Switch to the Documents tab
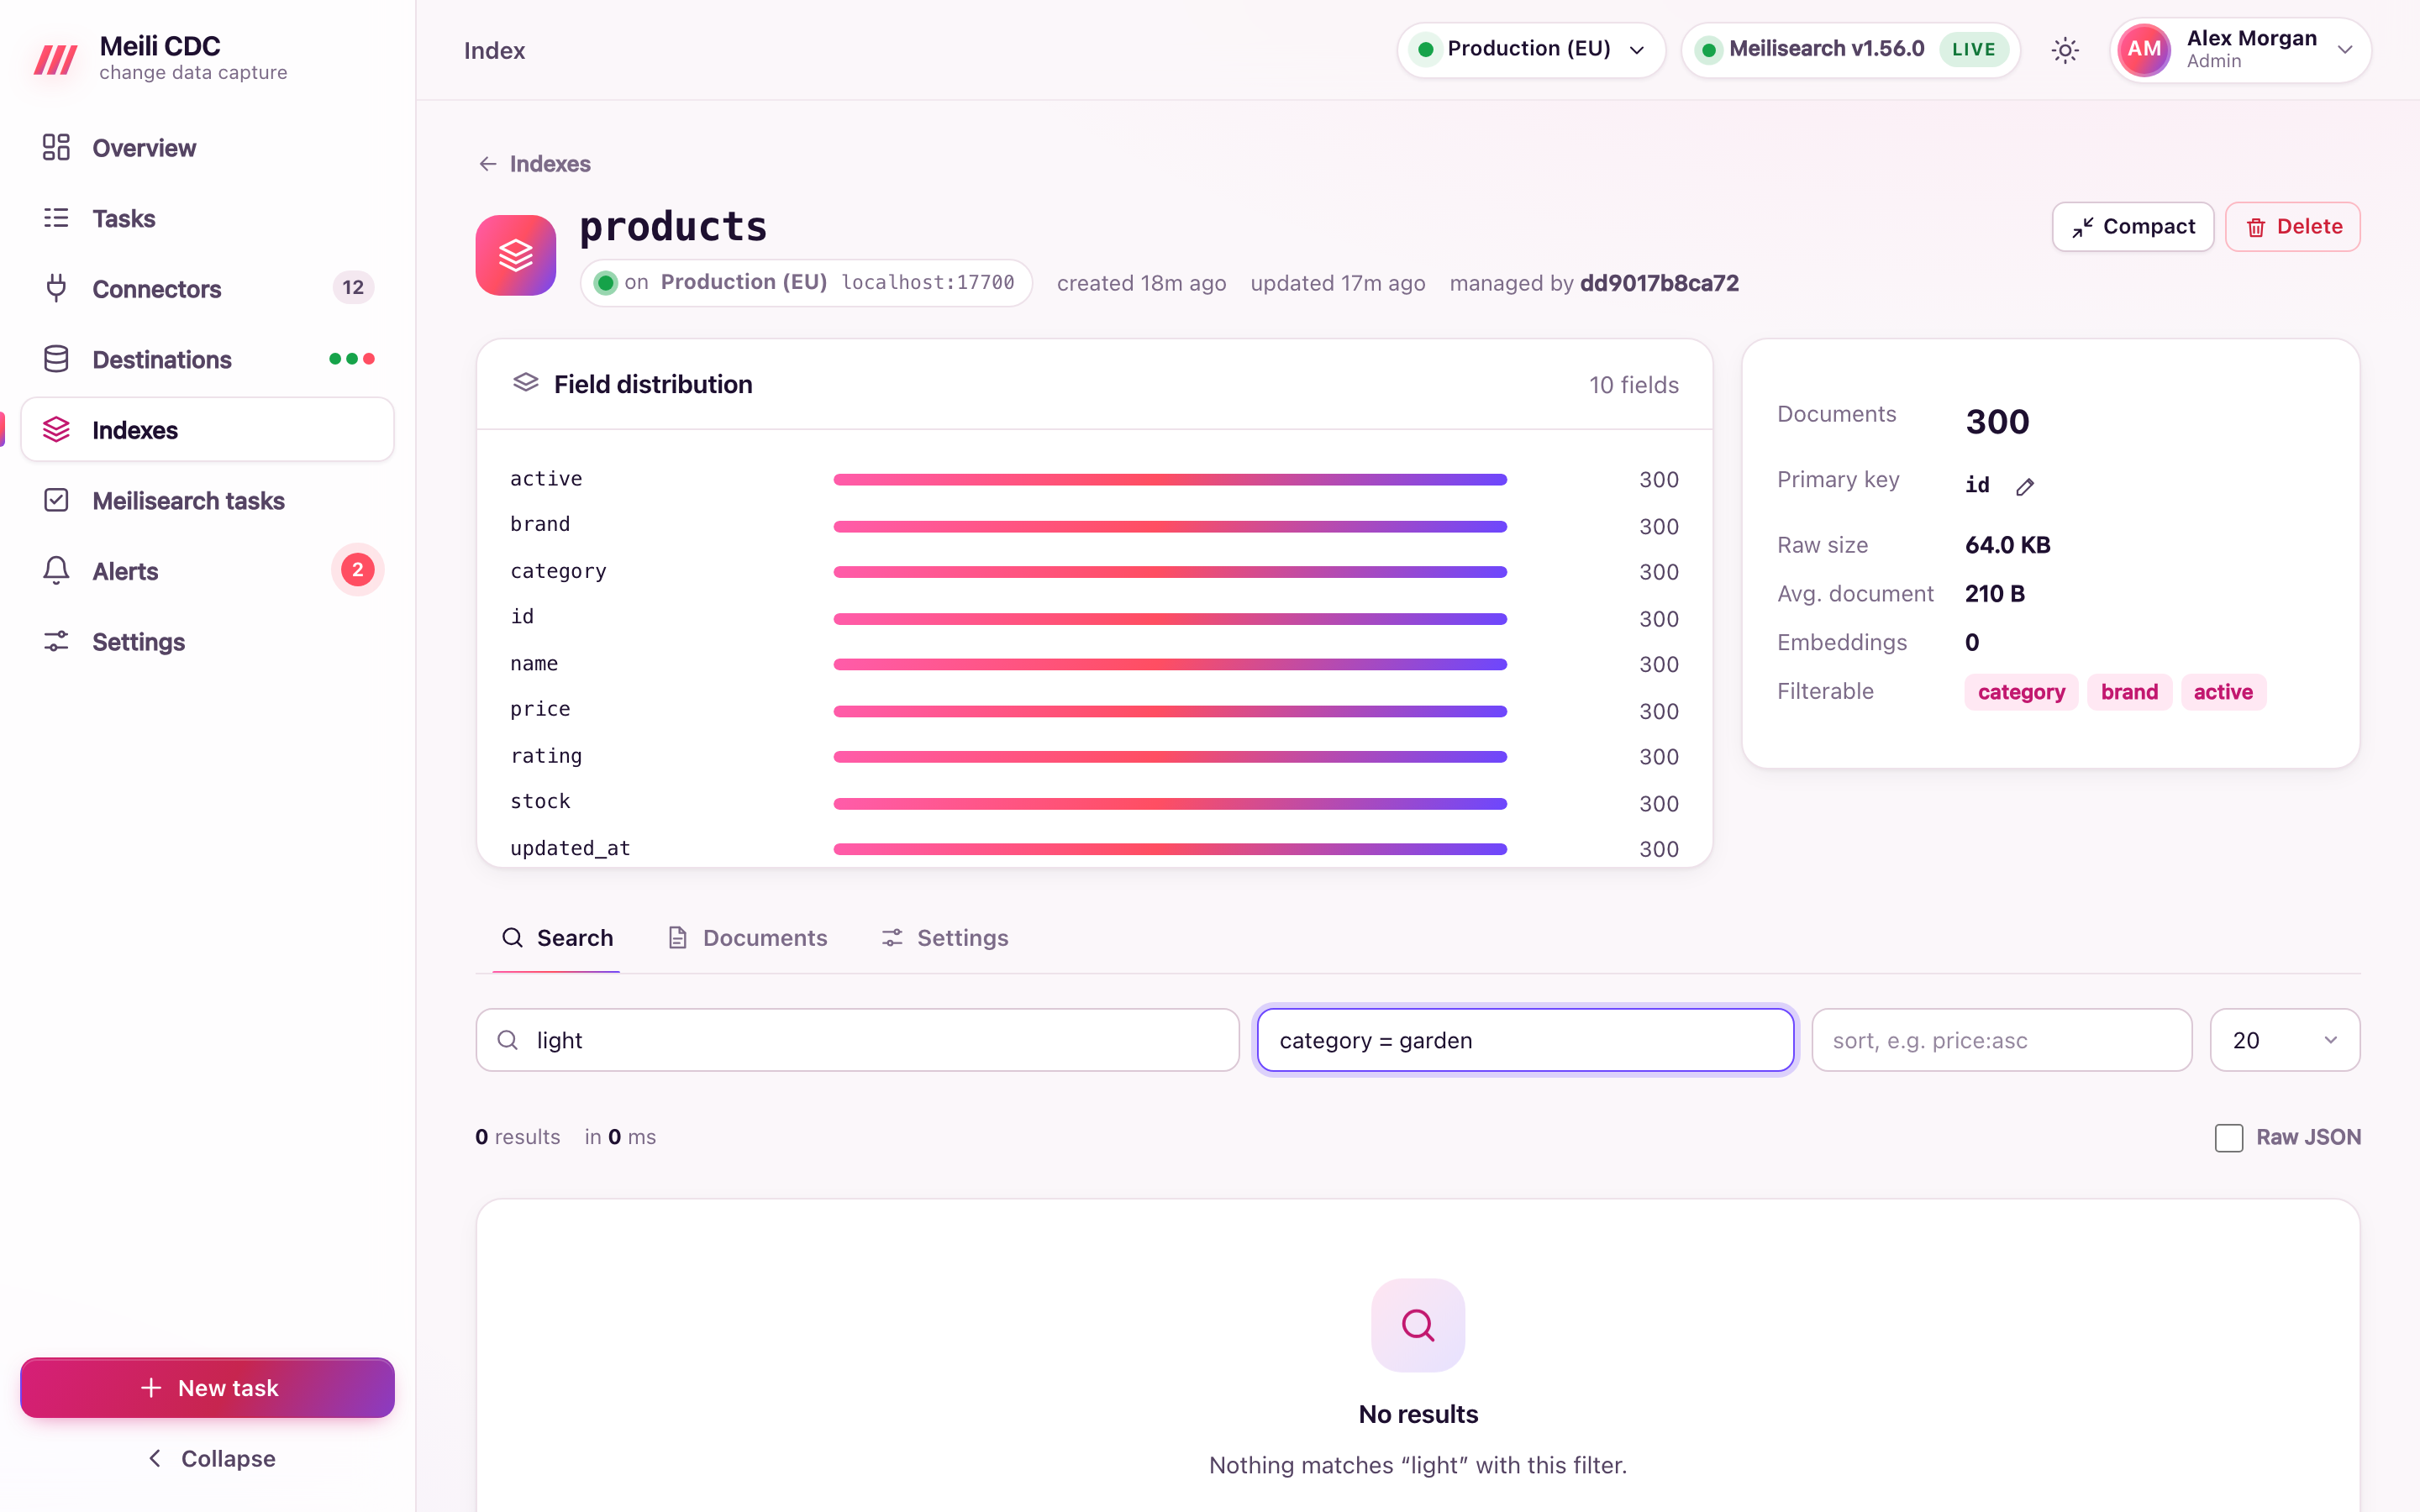The image size is (2420, 1512). (x=748, y=938)
